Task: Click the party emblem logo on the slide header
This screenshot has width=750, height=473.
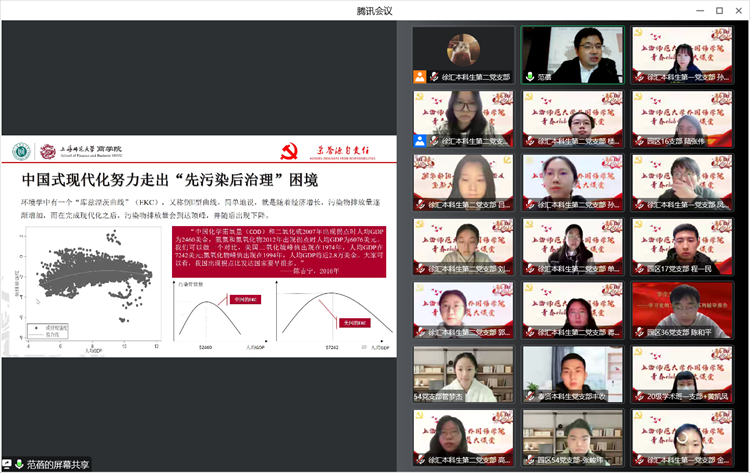Action: click(x=289, y=152)
